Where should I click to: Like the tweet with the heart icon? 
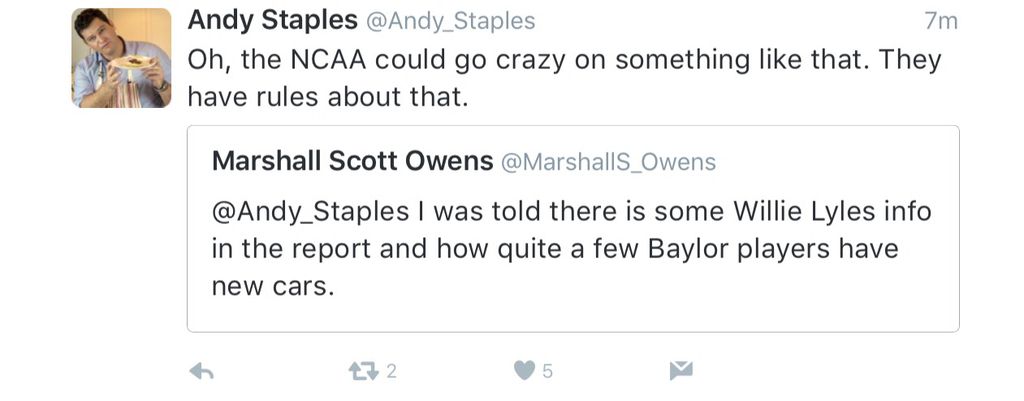[x=524, y=371]
